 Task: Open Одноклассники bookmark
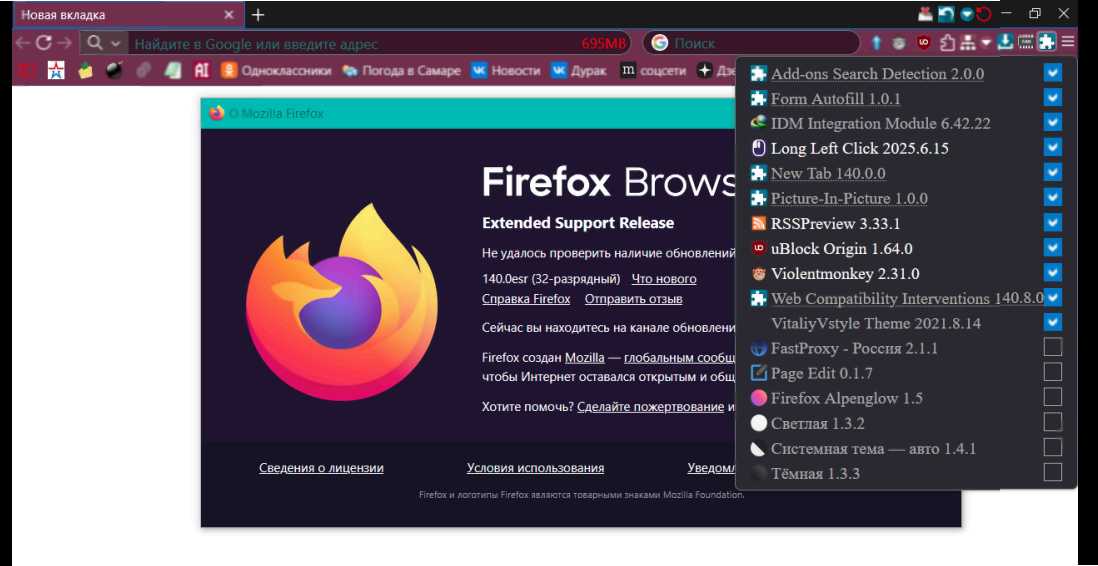276,71
